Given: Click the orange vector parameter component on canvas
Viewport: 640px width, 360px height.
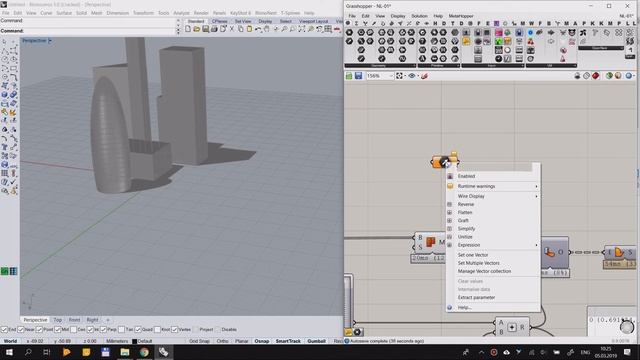Looking at the screenshot, I should coord(444,162).
